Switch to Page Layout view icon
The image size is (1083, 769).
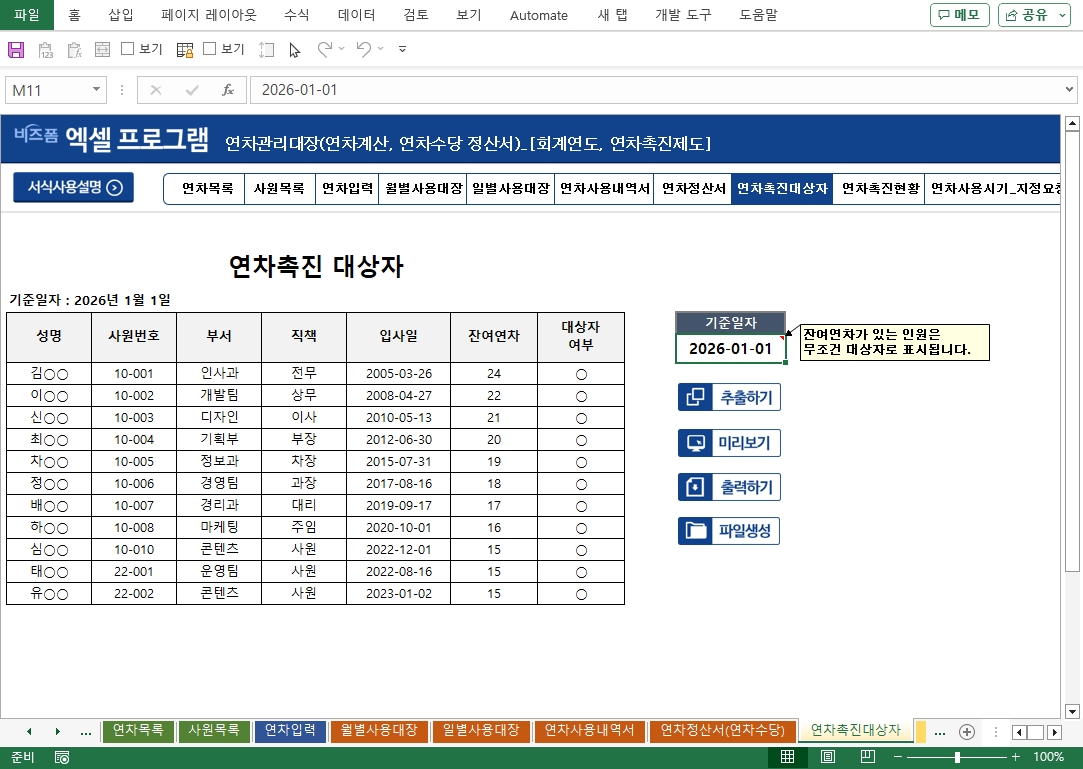(828, 757)
